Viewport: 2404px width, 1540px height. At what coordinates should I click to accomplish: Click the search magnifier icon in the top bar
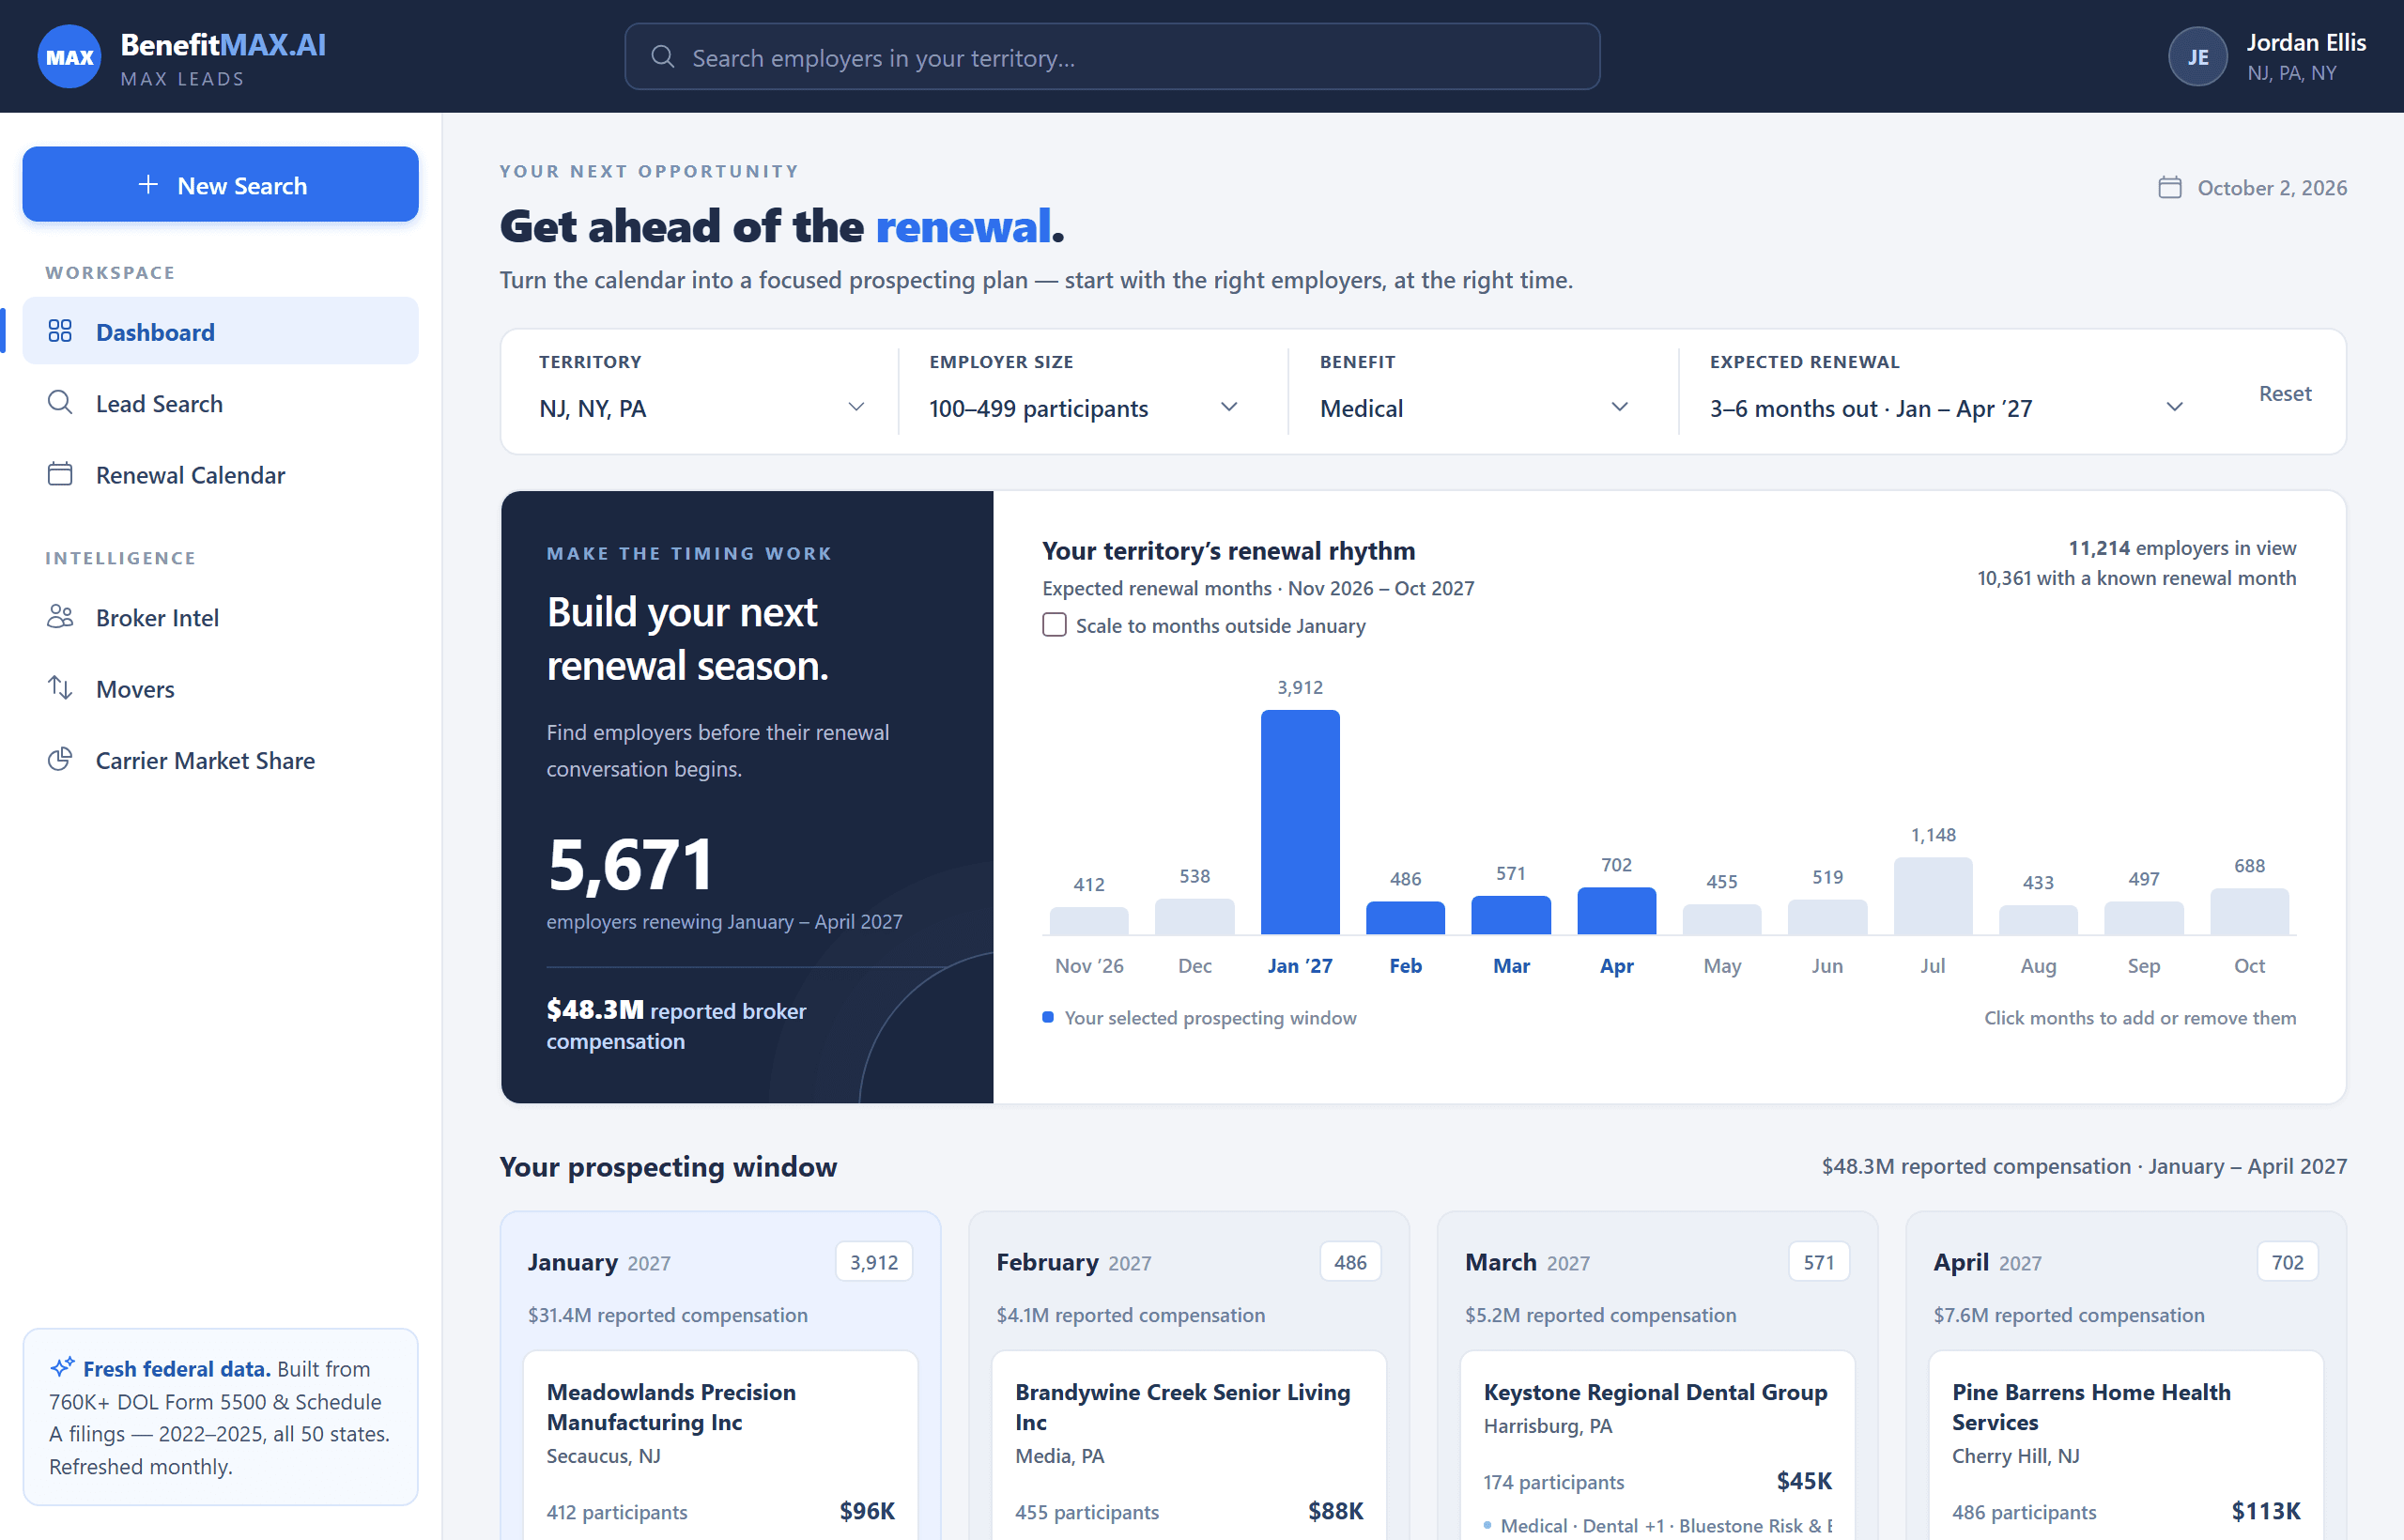662,57
